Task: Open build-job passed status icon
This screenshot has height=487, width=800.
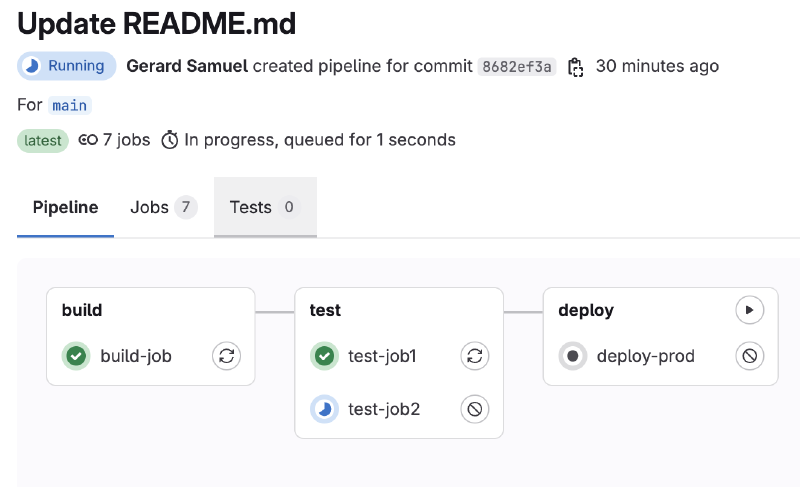Action: tap(77, 356)
